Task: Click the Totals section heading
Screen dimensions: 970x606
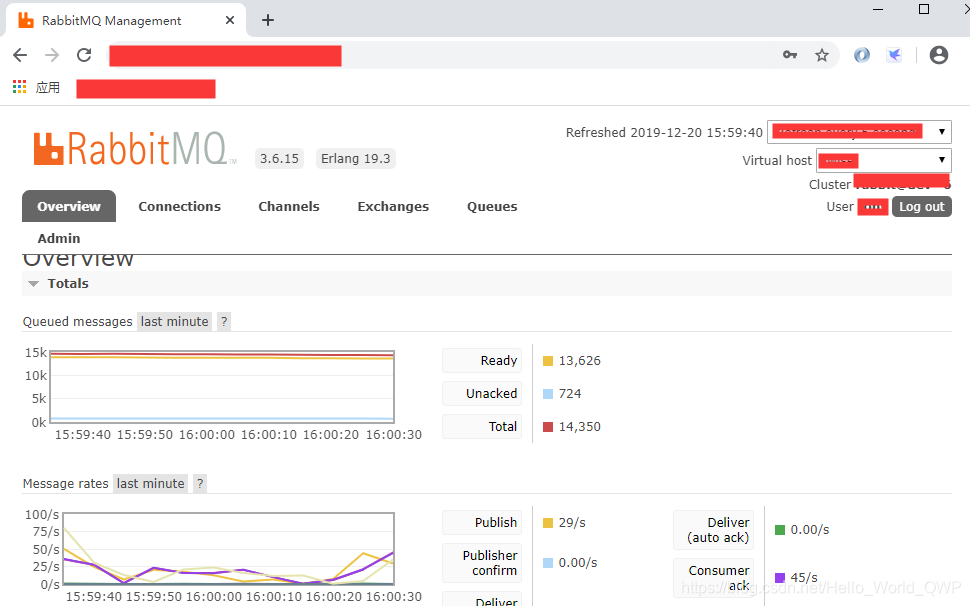Action: tap(68, 283)
